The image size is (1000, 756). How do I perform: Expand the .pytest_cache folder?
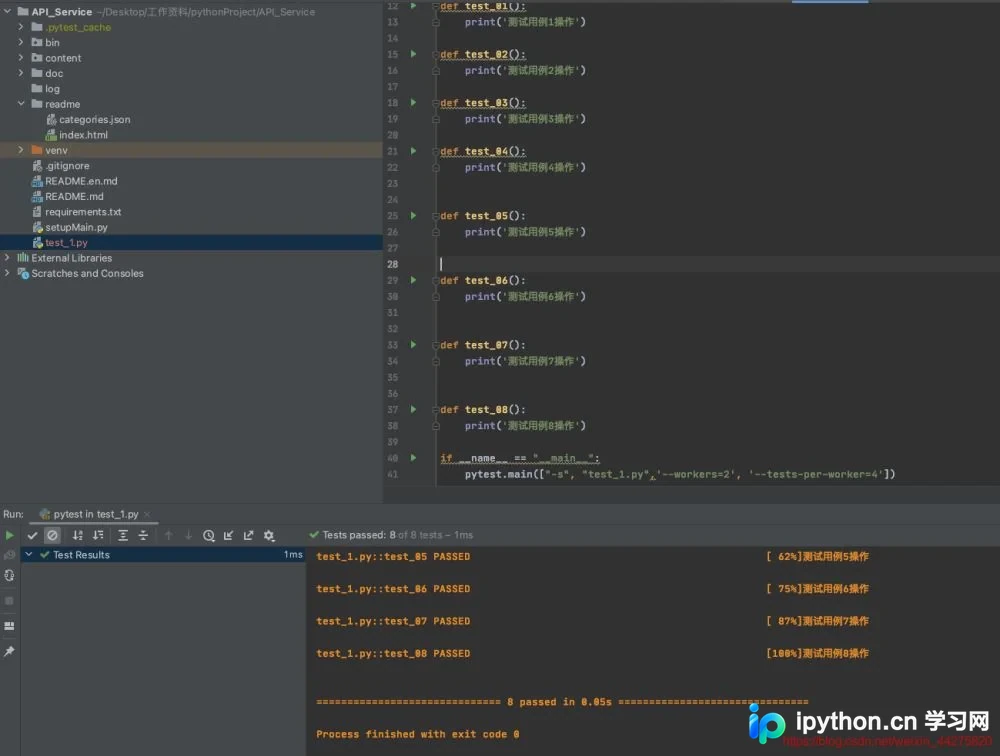[21, 27]
